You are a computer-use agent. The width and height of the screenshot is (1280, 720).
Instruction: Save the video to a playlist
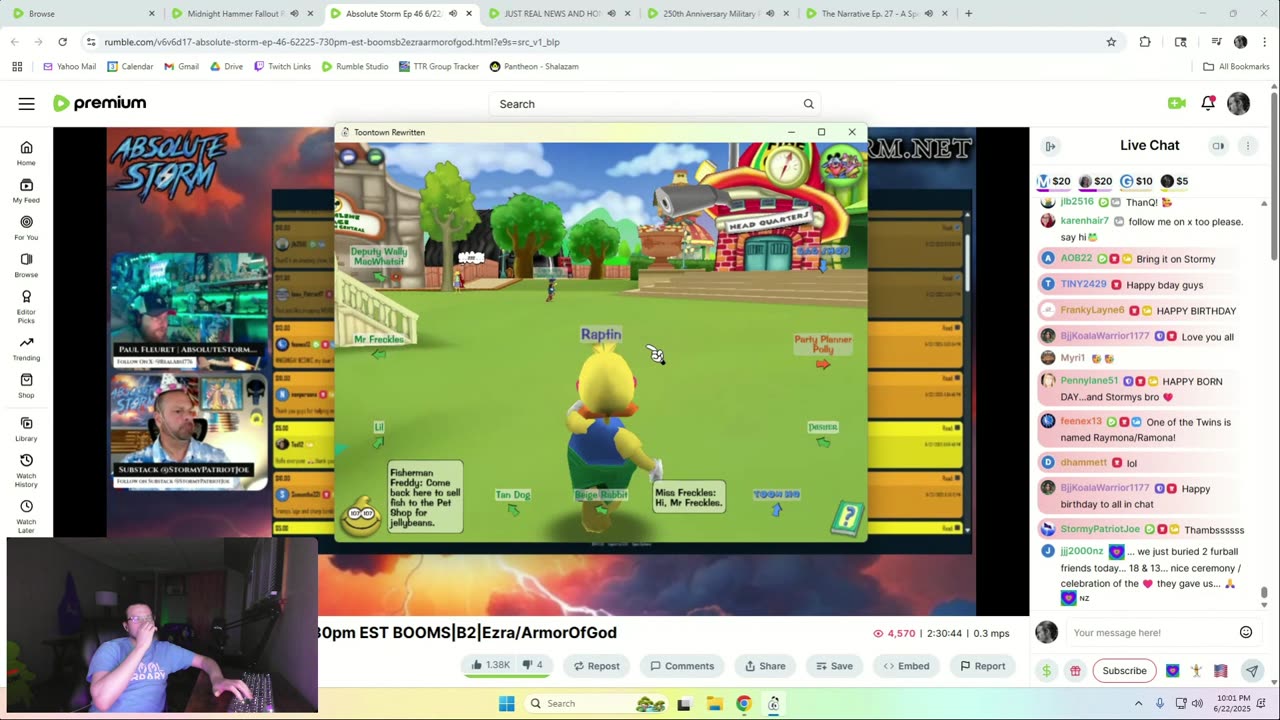834,666
